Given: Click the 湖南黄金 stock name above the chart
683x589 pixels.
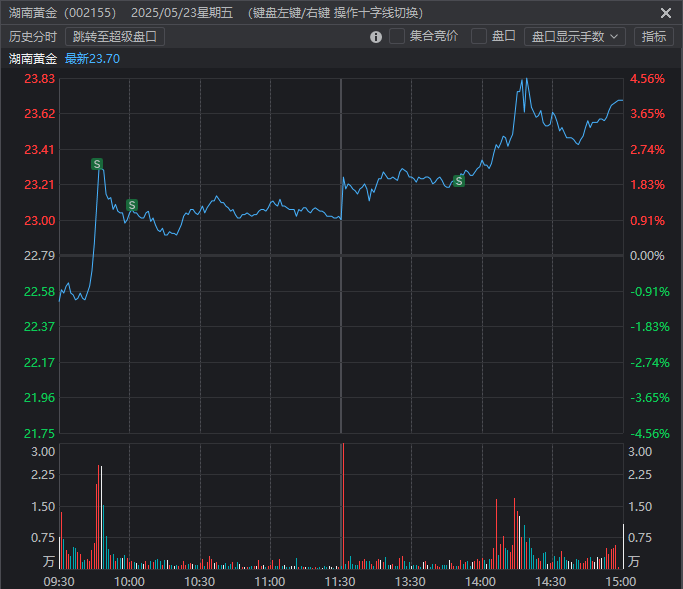Looking at the screenshot, I should tap(33, 59).
